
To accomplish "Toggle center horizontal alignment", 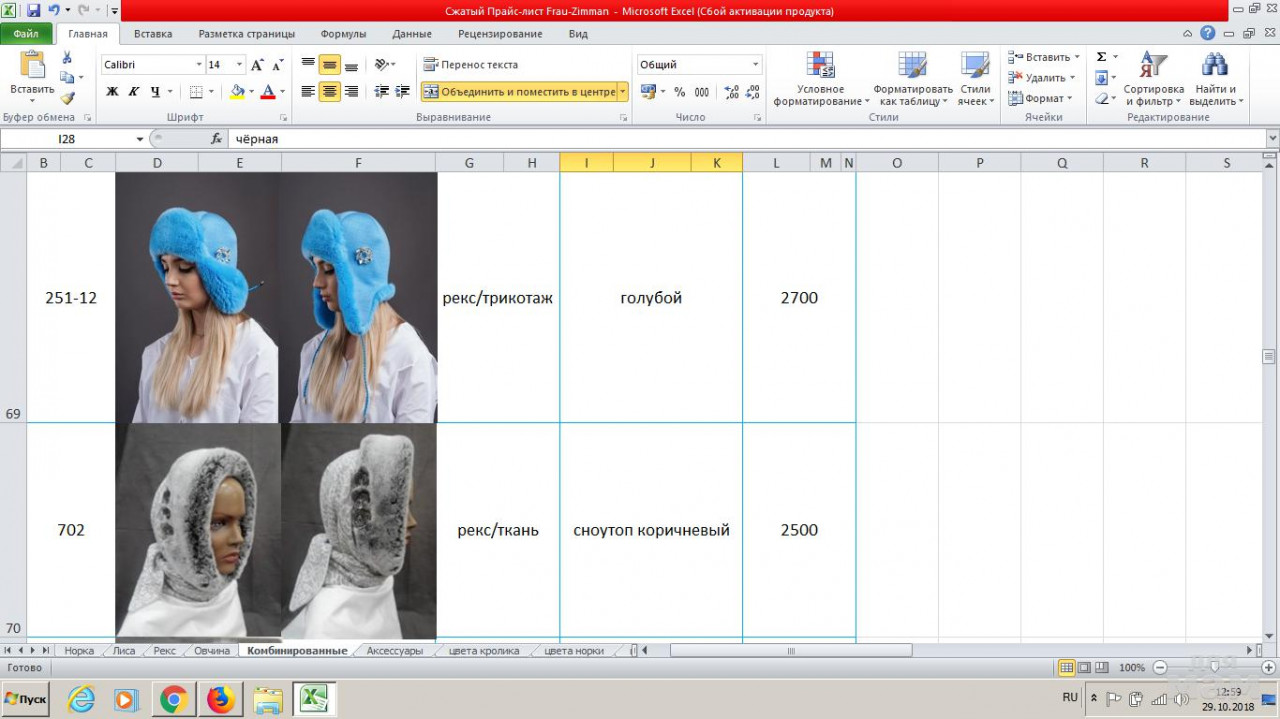I will coord(329,92).
